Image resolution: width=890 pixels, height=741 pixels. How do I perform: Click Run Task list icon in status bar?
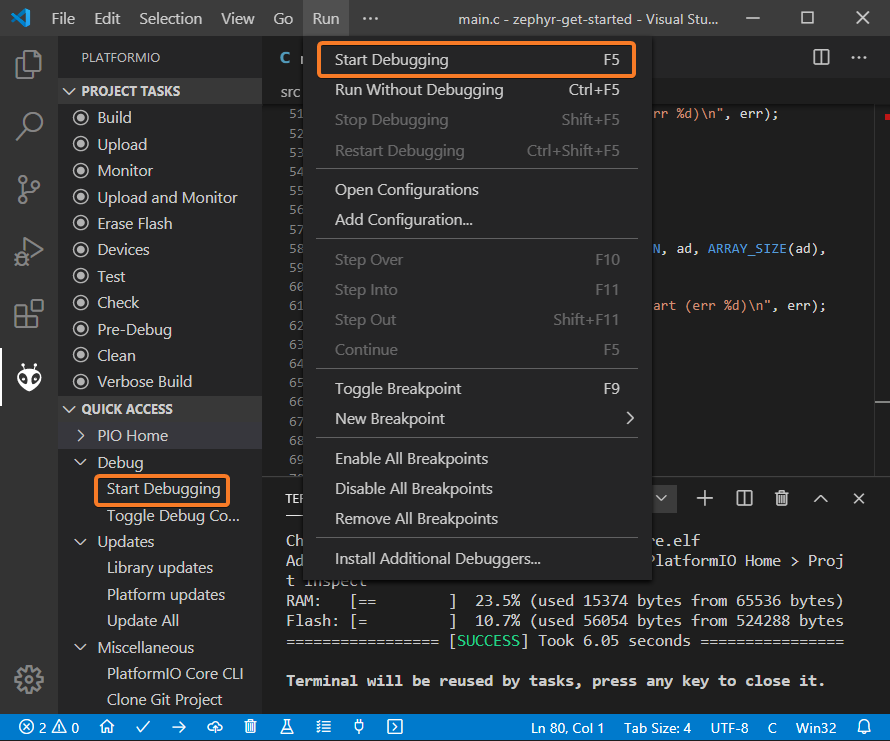[323, 727]
